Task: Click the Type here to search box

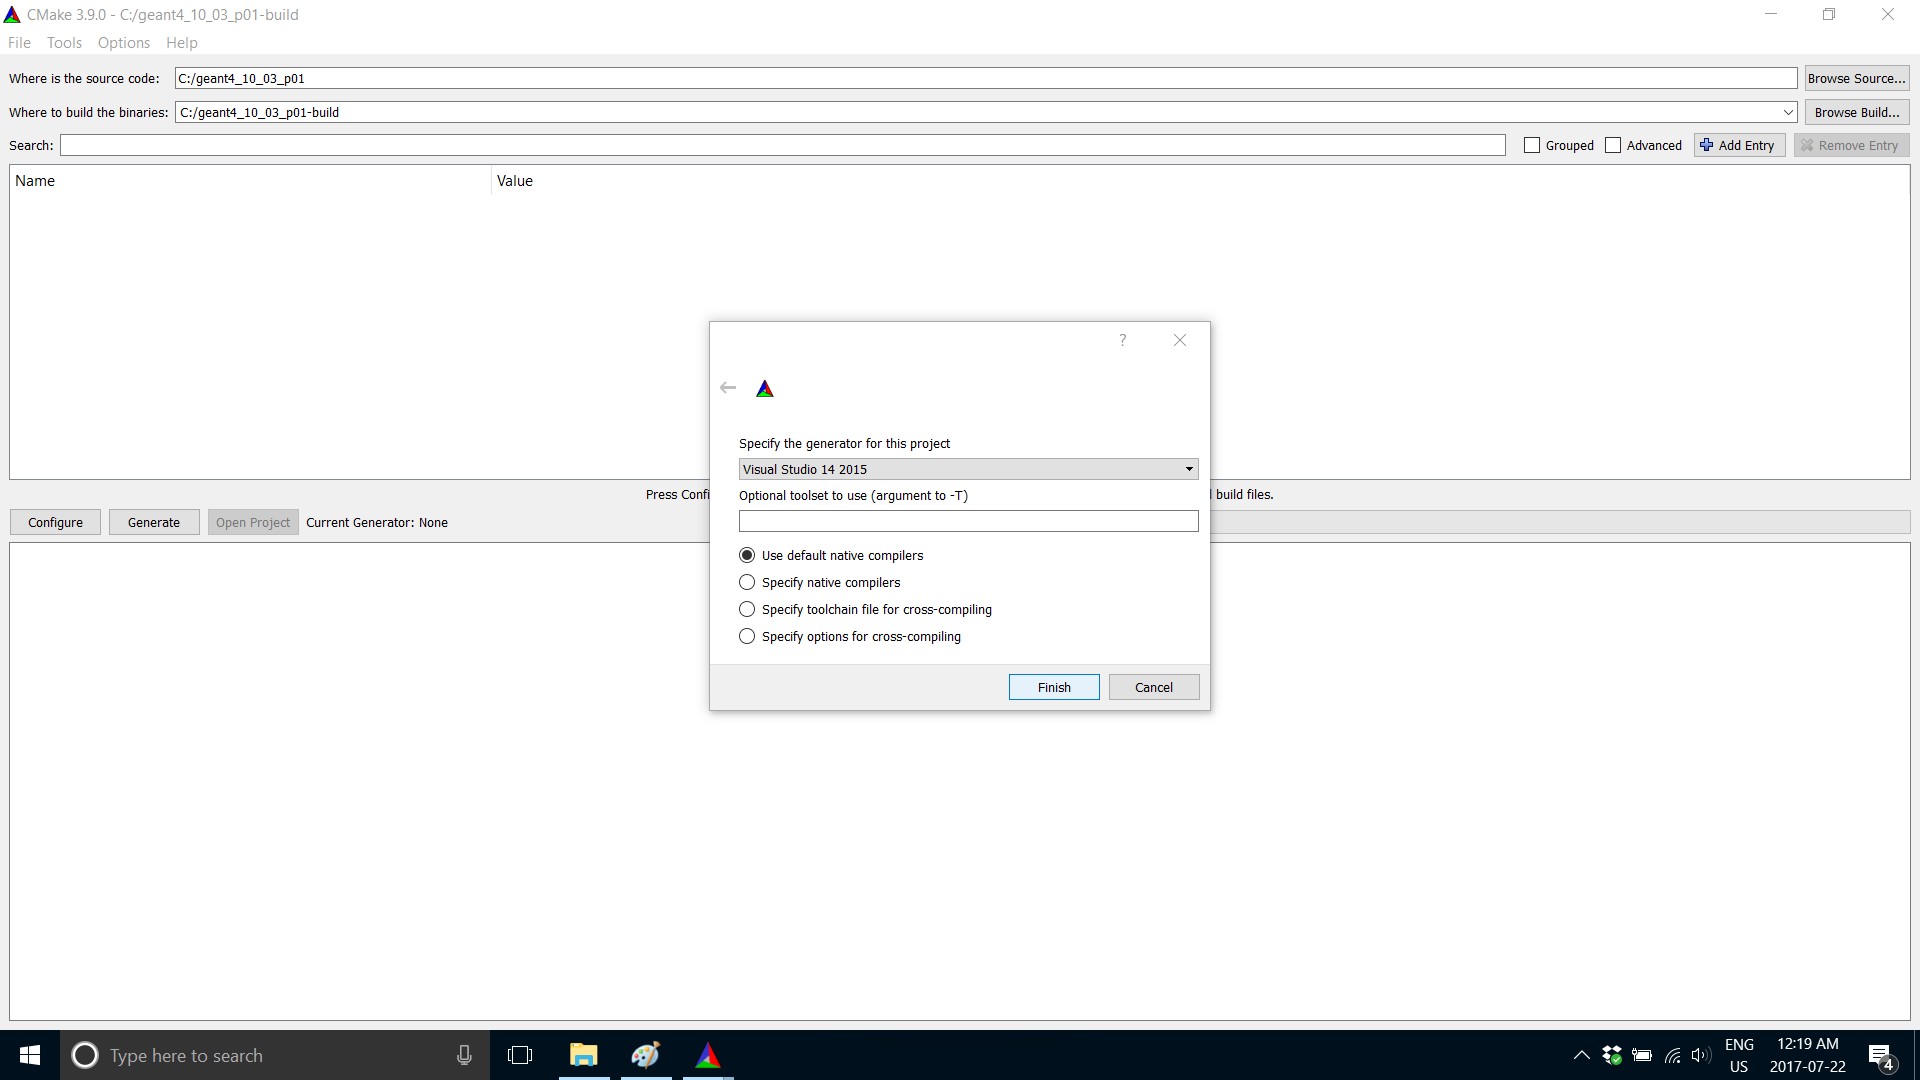Action: pyautogui.click(x=275, y=1055)
